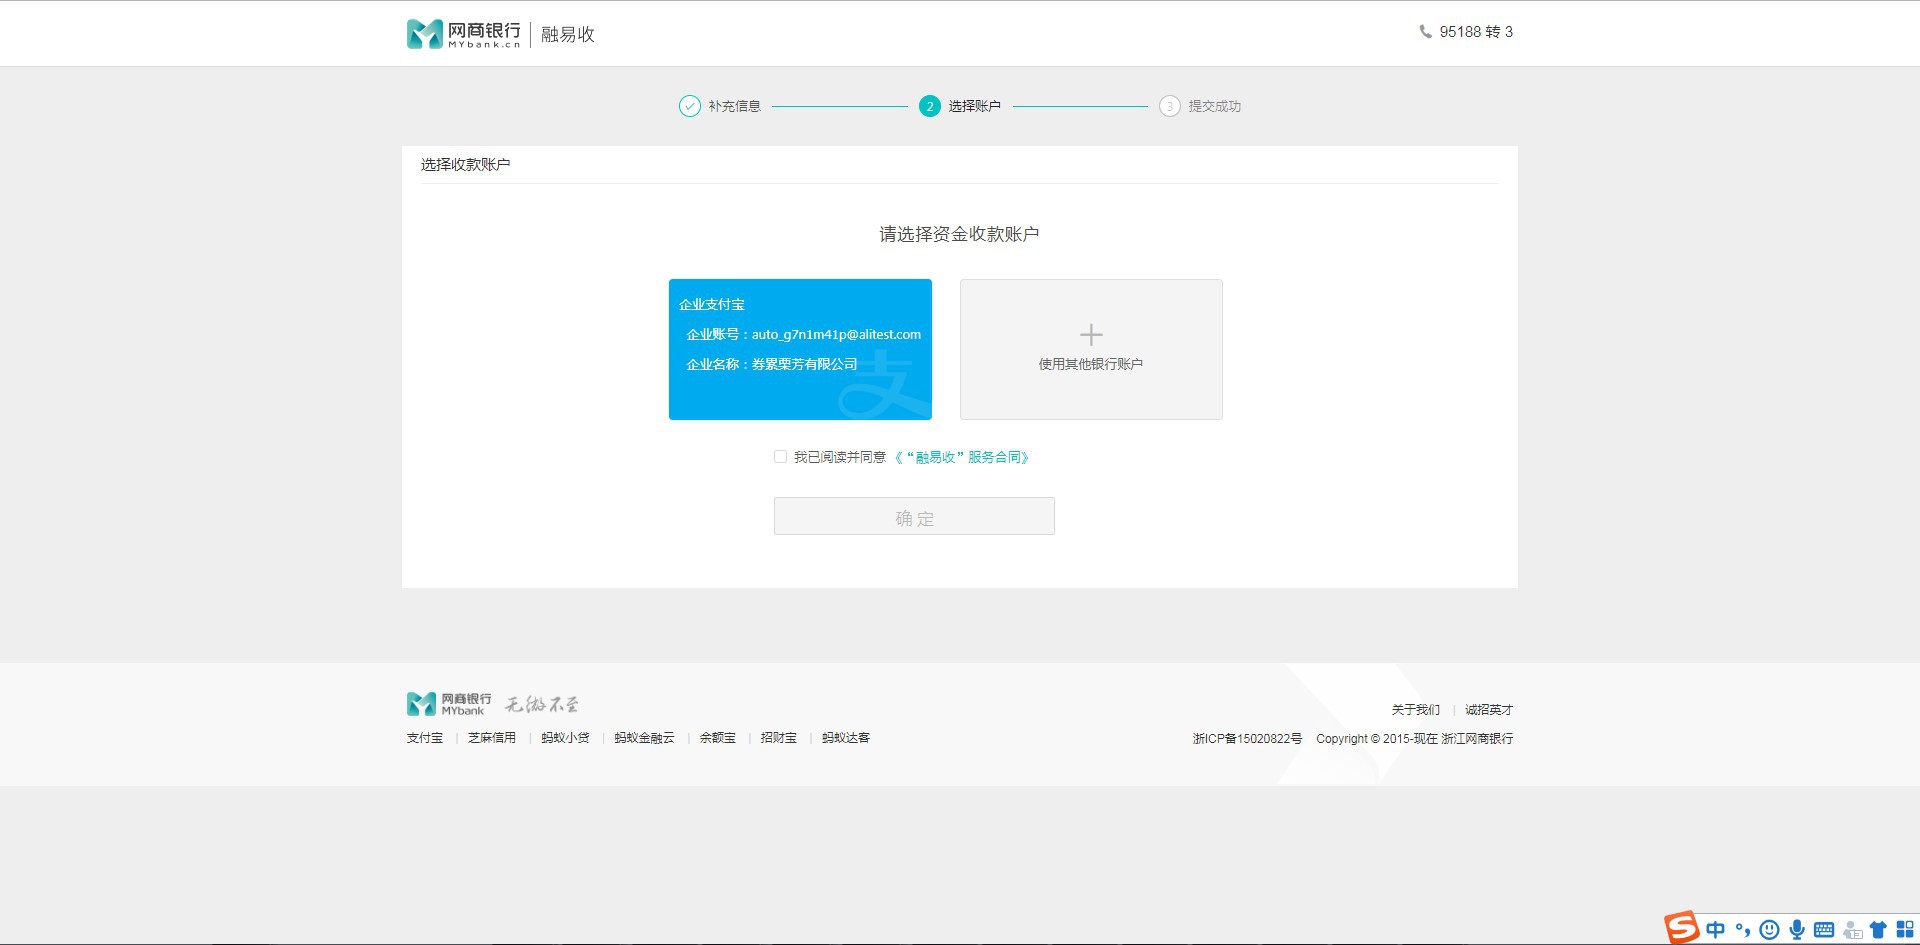Viewport: 1920px width, 945px height.
Task: Click the 补充信息 step label
Action: 735,106
